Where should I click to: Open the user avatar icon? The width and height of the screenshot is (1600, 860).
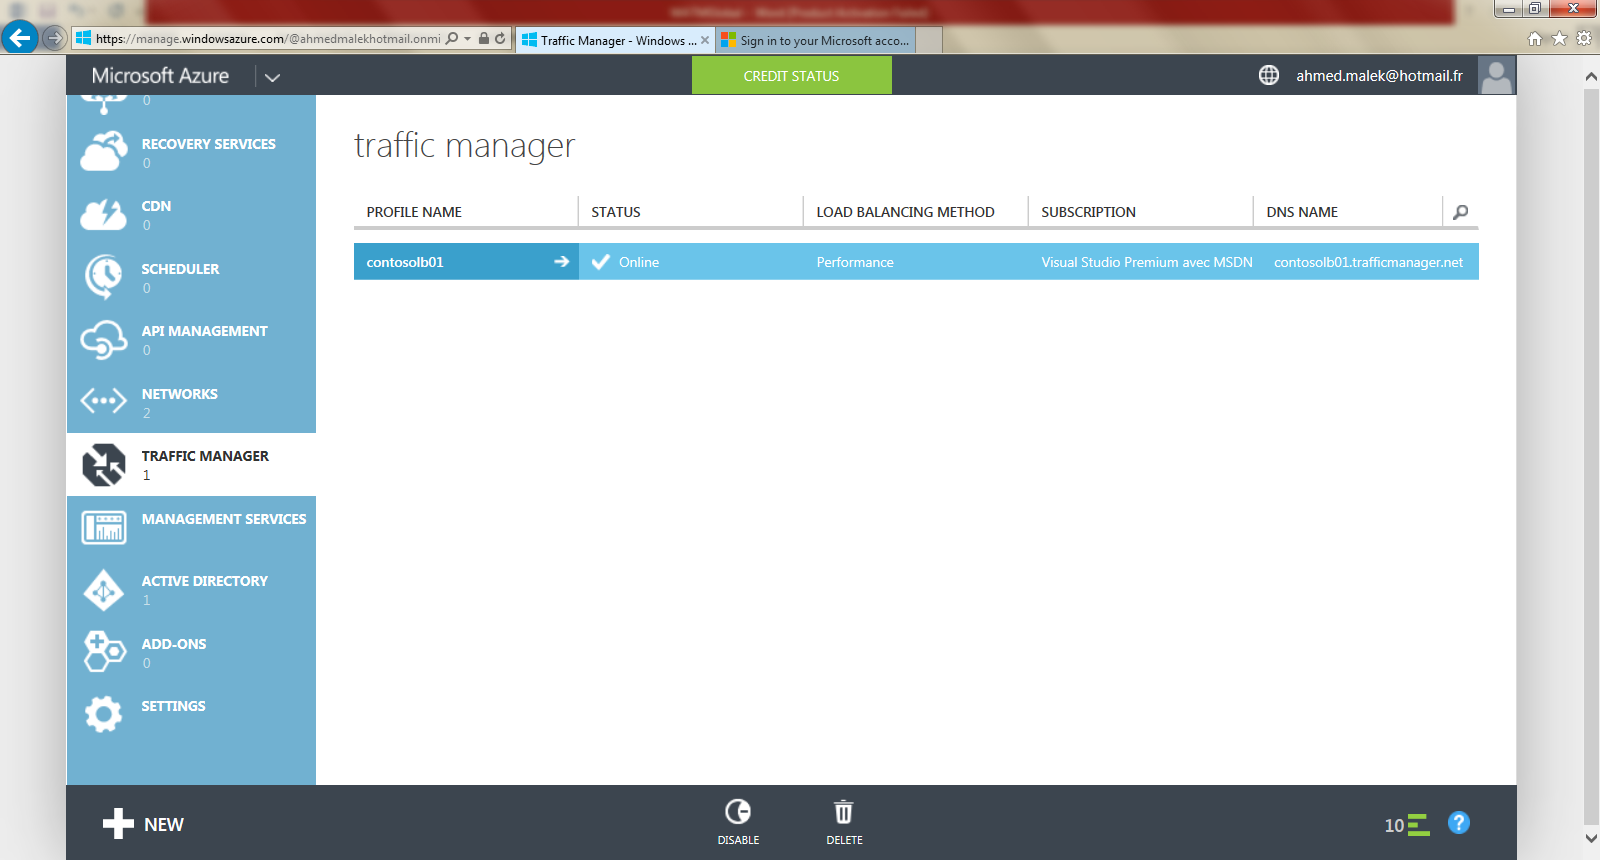1497,75
